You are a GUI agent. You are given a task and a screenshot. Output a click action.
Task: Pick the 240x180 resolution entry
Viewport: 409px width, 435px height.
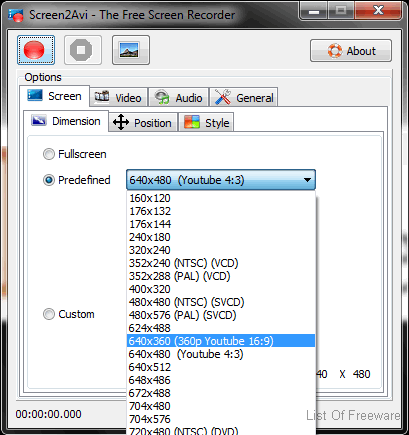221,237
